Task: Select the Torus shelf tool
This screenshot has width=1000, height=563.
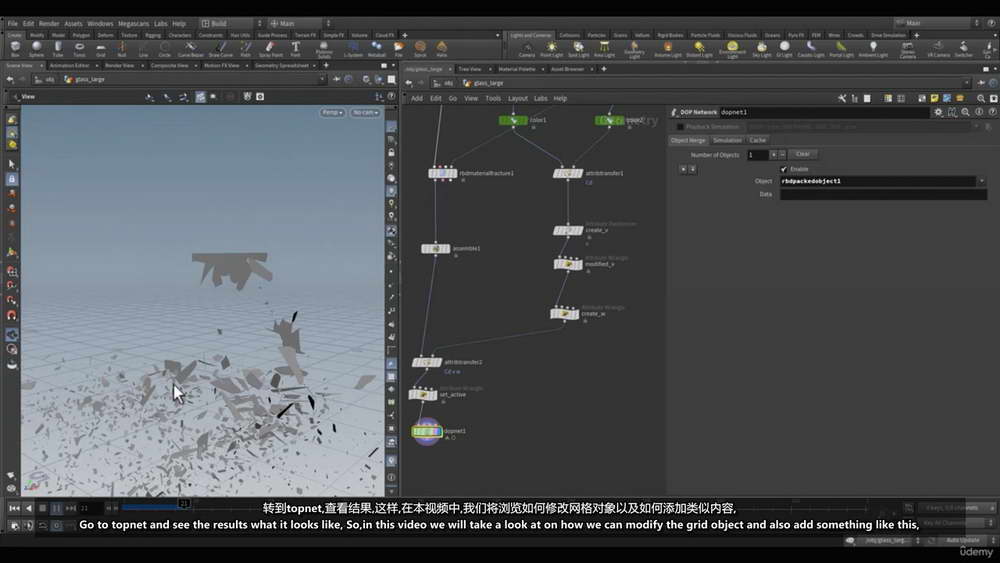Action: click(x=79, y=49)
